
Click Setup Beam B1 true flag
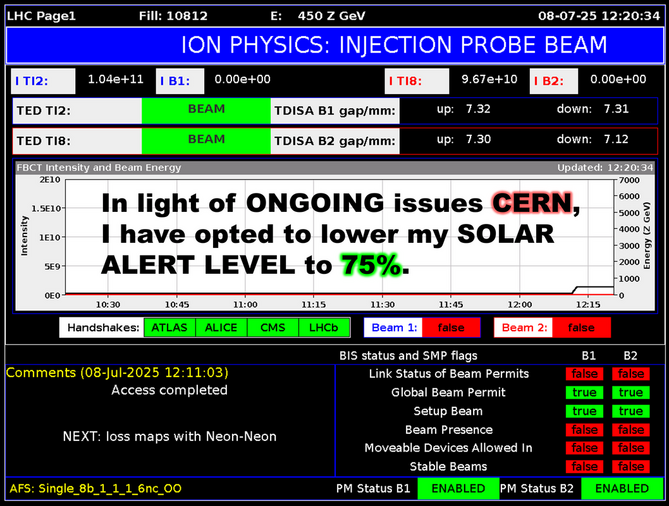point(585,411)
